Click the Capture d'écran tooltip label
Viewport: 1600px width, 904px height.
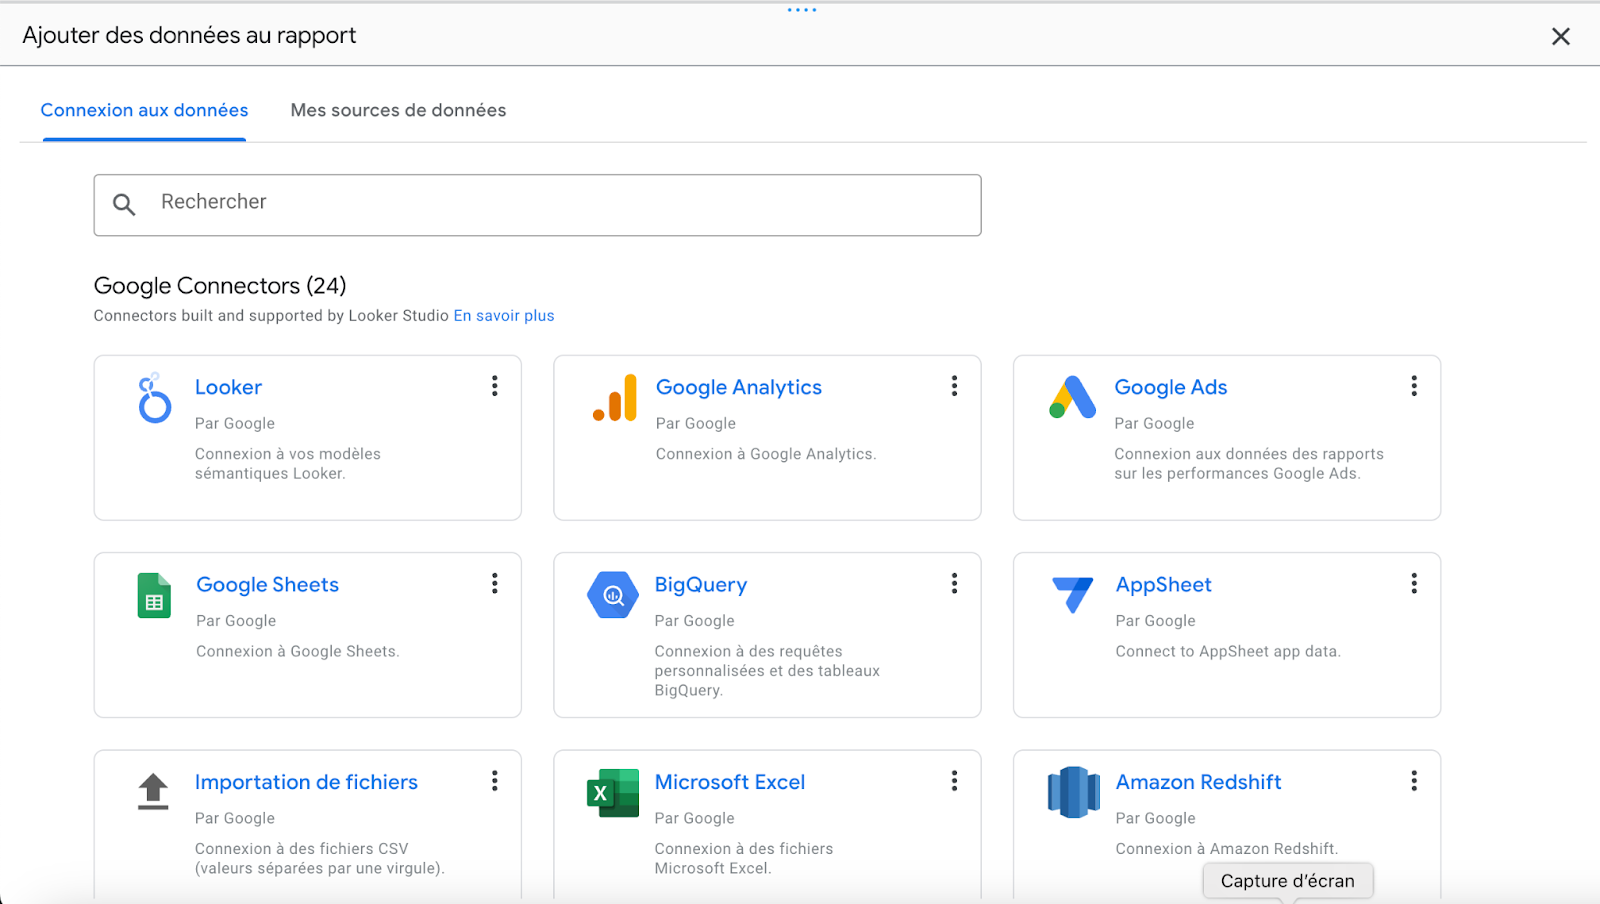point(1288,881)
